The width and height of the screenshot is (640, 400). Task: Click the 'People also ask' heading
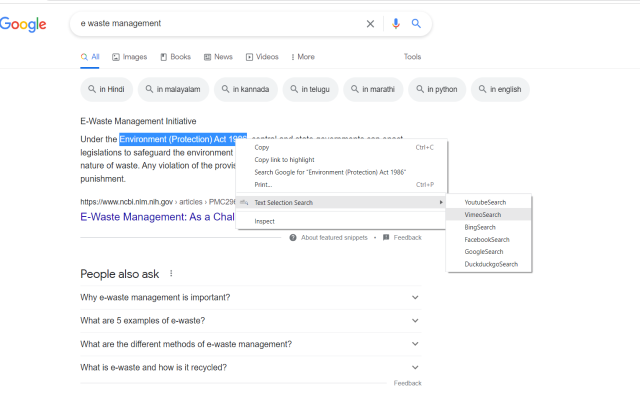[x=120, y=274]
